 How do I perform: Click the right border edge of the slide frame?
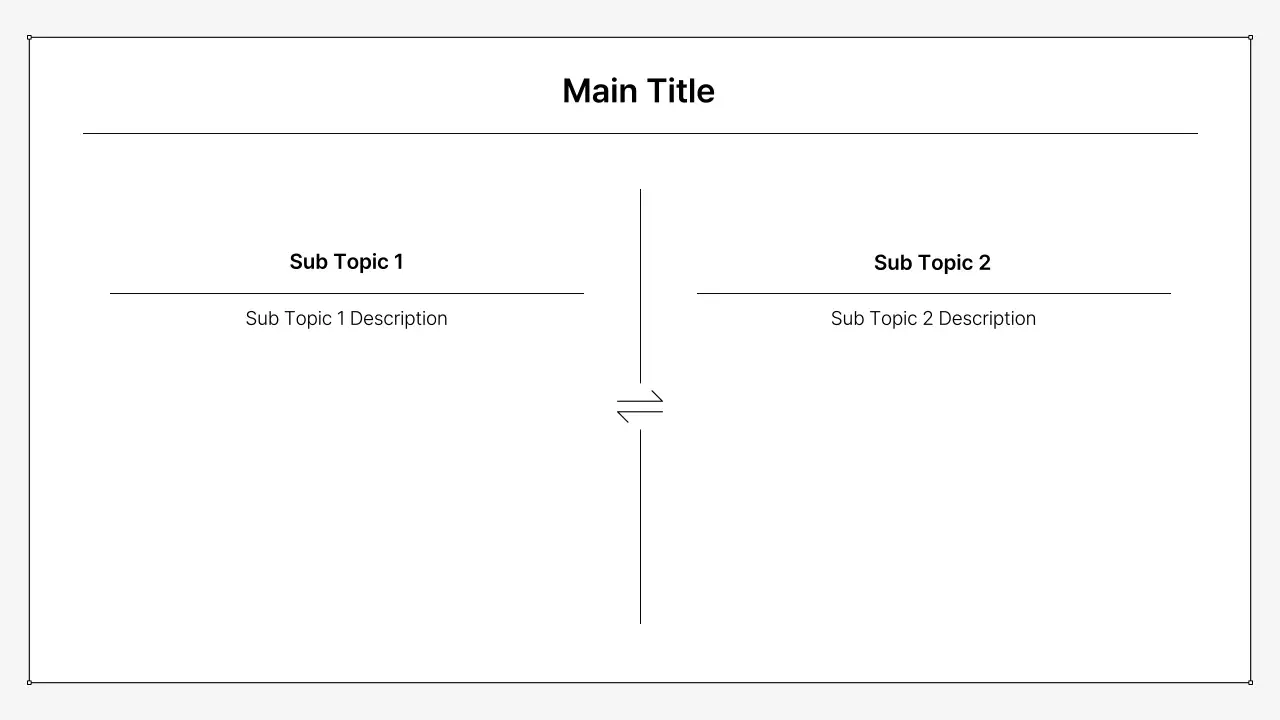[1250, 360]
